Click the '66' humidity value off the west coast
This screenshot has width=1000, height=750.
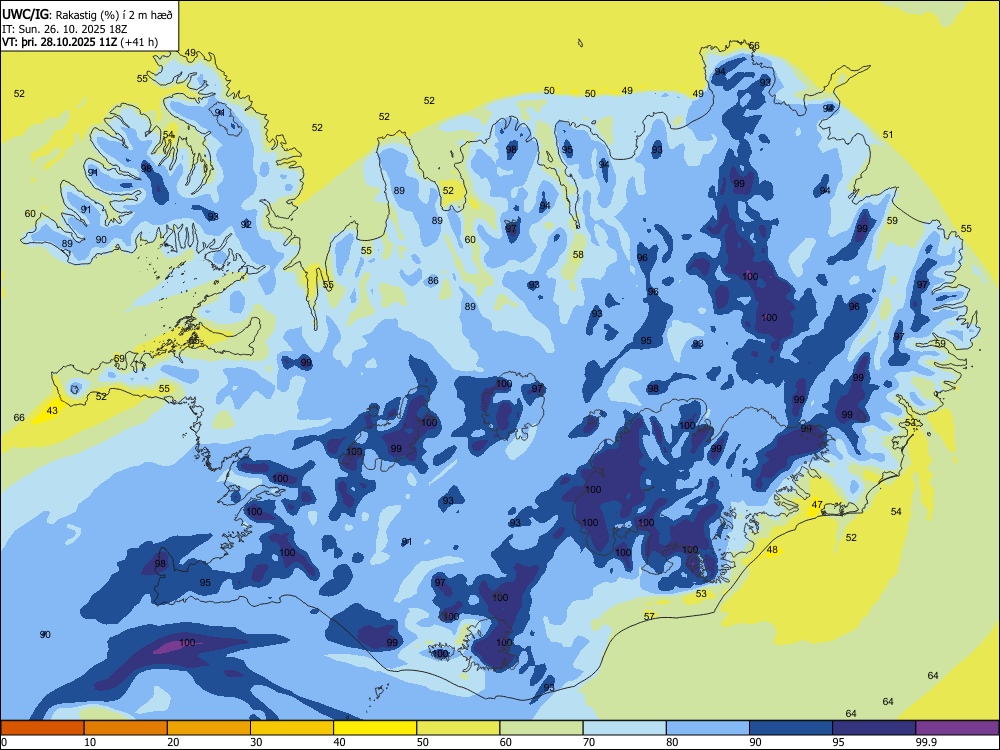point(19,418)
